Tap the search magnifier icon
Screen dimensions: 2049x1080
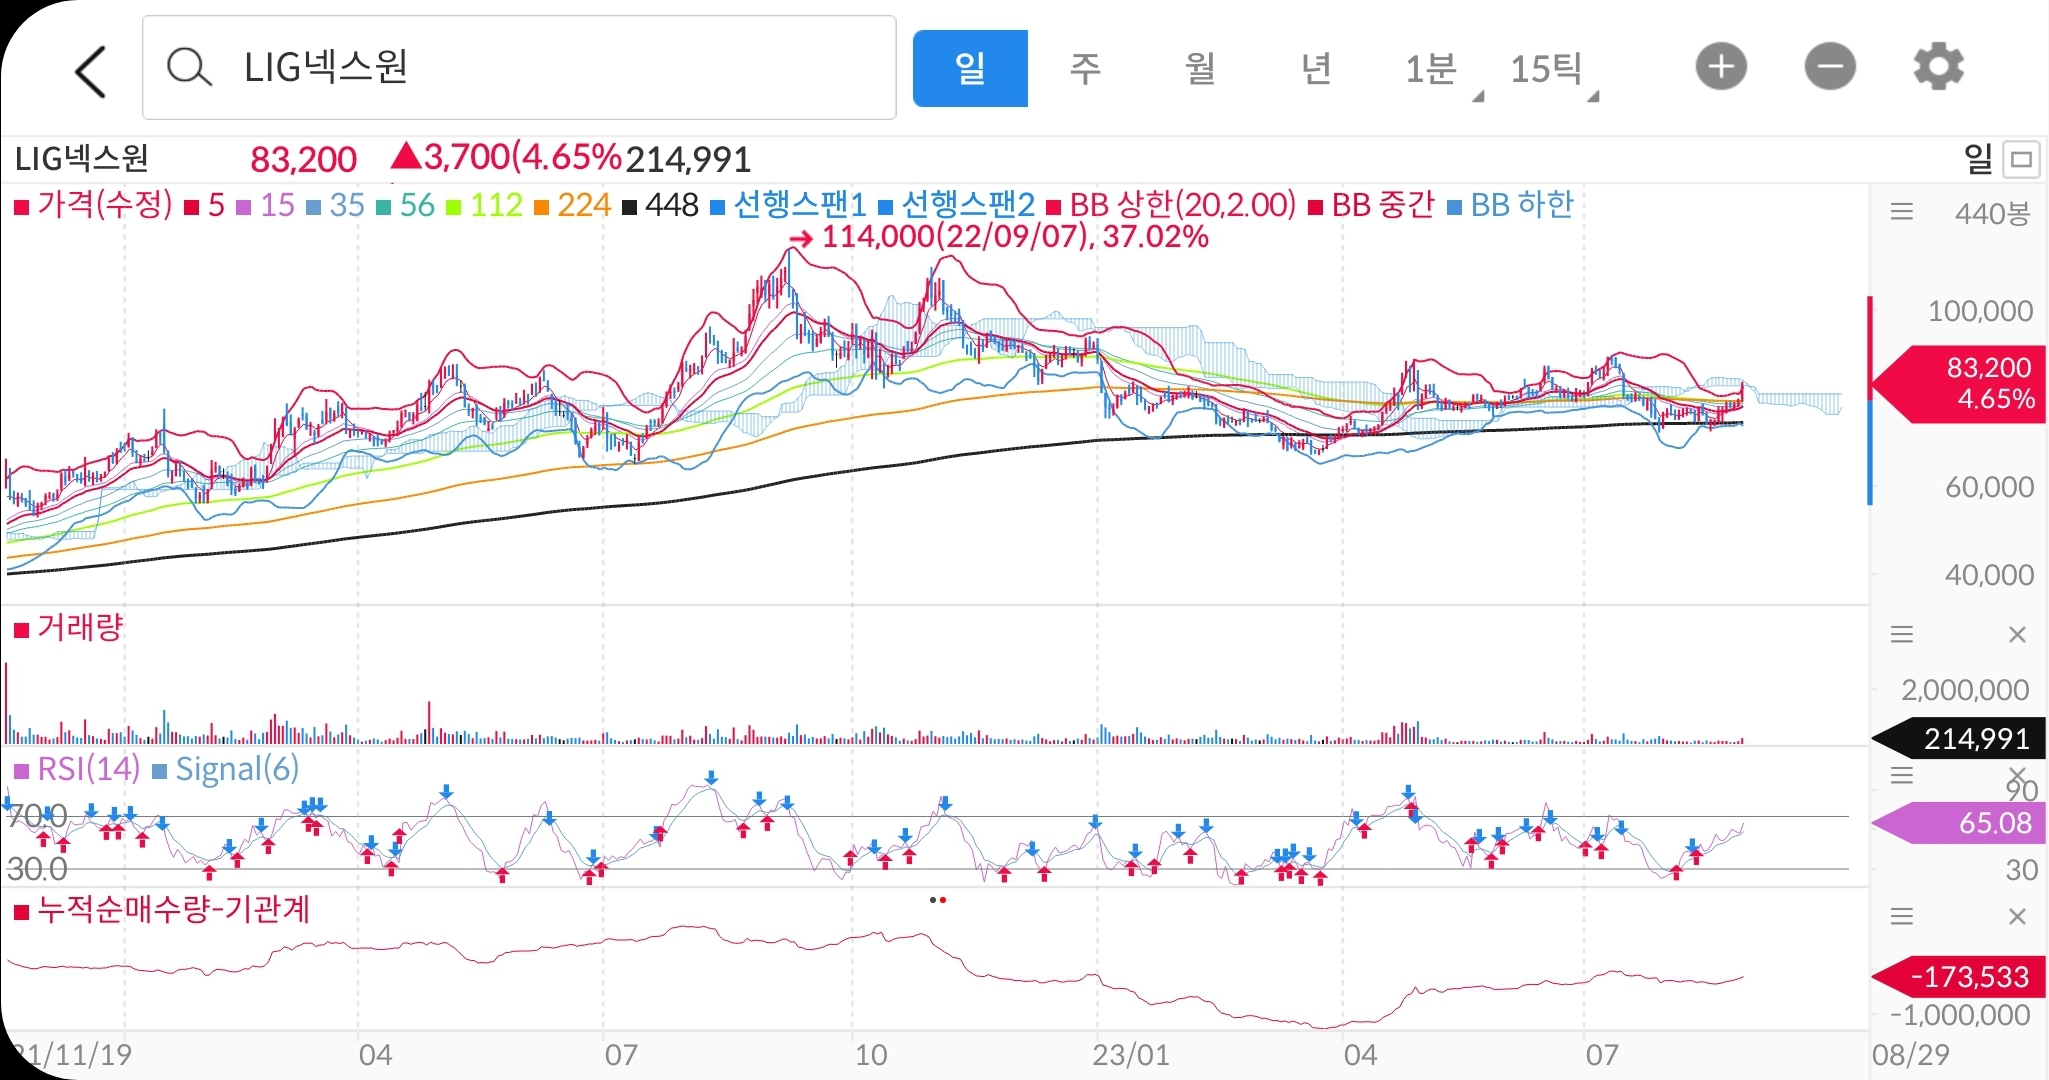pyautogui.click(x=188, y=68)
